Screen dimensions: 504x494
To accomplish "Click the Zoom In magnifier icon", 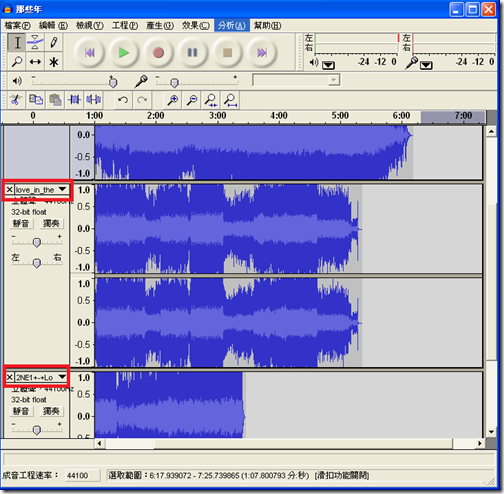I will (x=173, y=100).
